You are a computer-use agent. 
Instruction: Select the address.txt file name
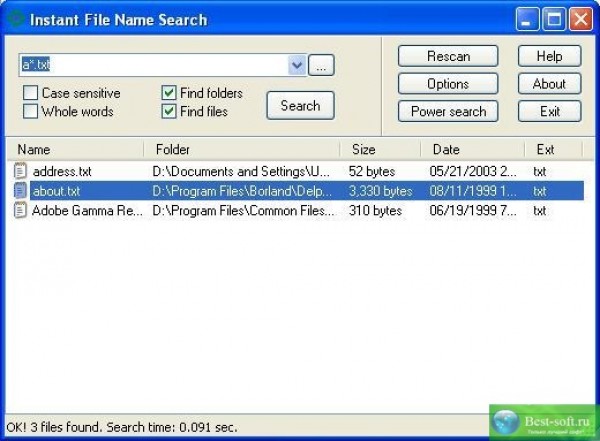[x=62, y=172]
